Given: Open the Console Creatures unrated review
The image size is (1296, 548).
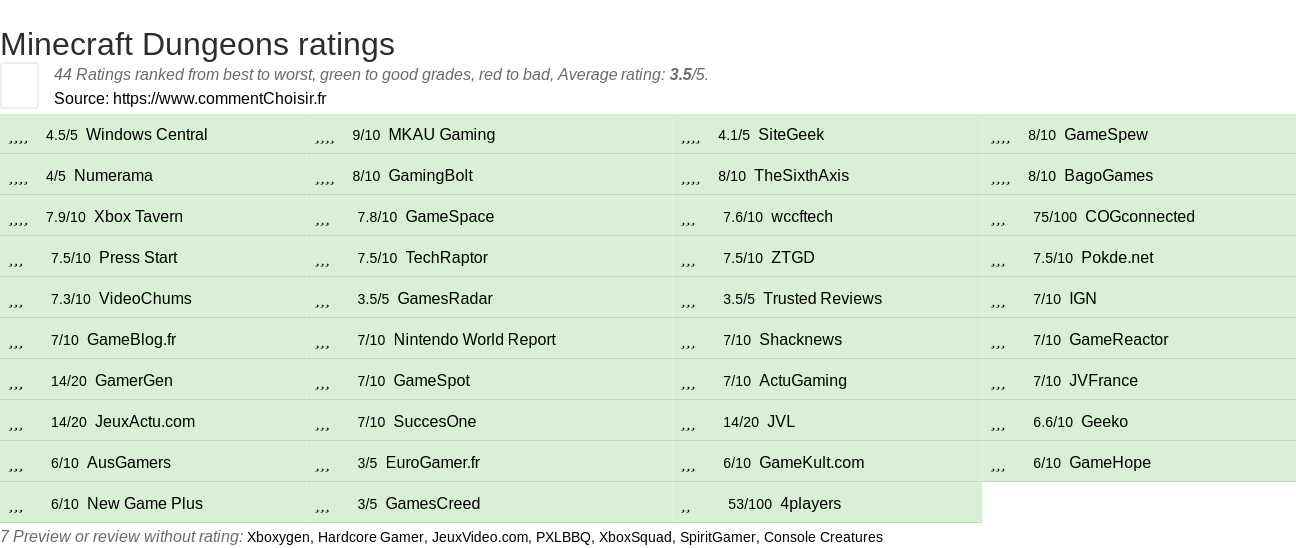Looking at the screenshot, I should pyautogui.click(x=823, y=537).
